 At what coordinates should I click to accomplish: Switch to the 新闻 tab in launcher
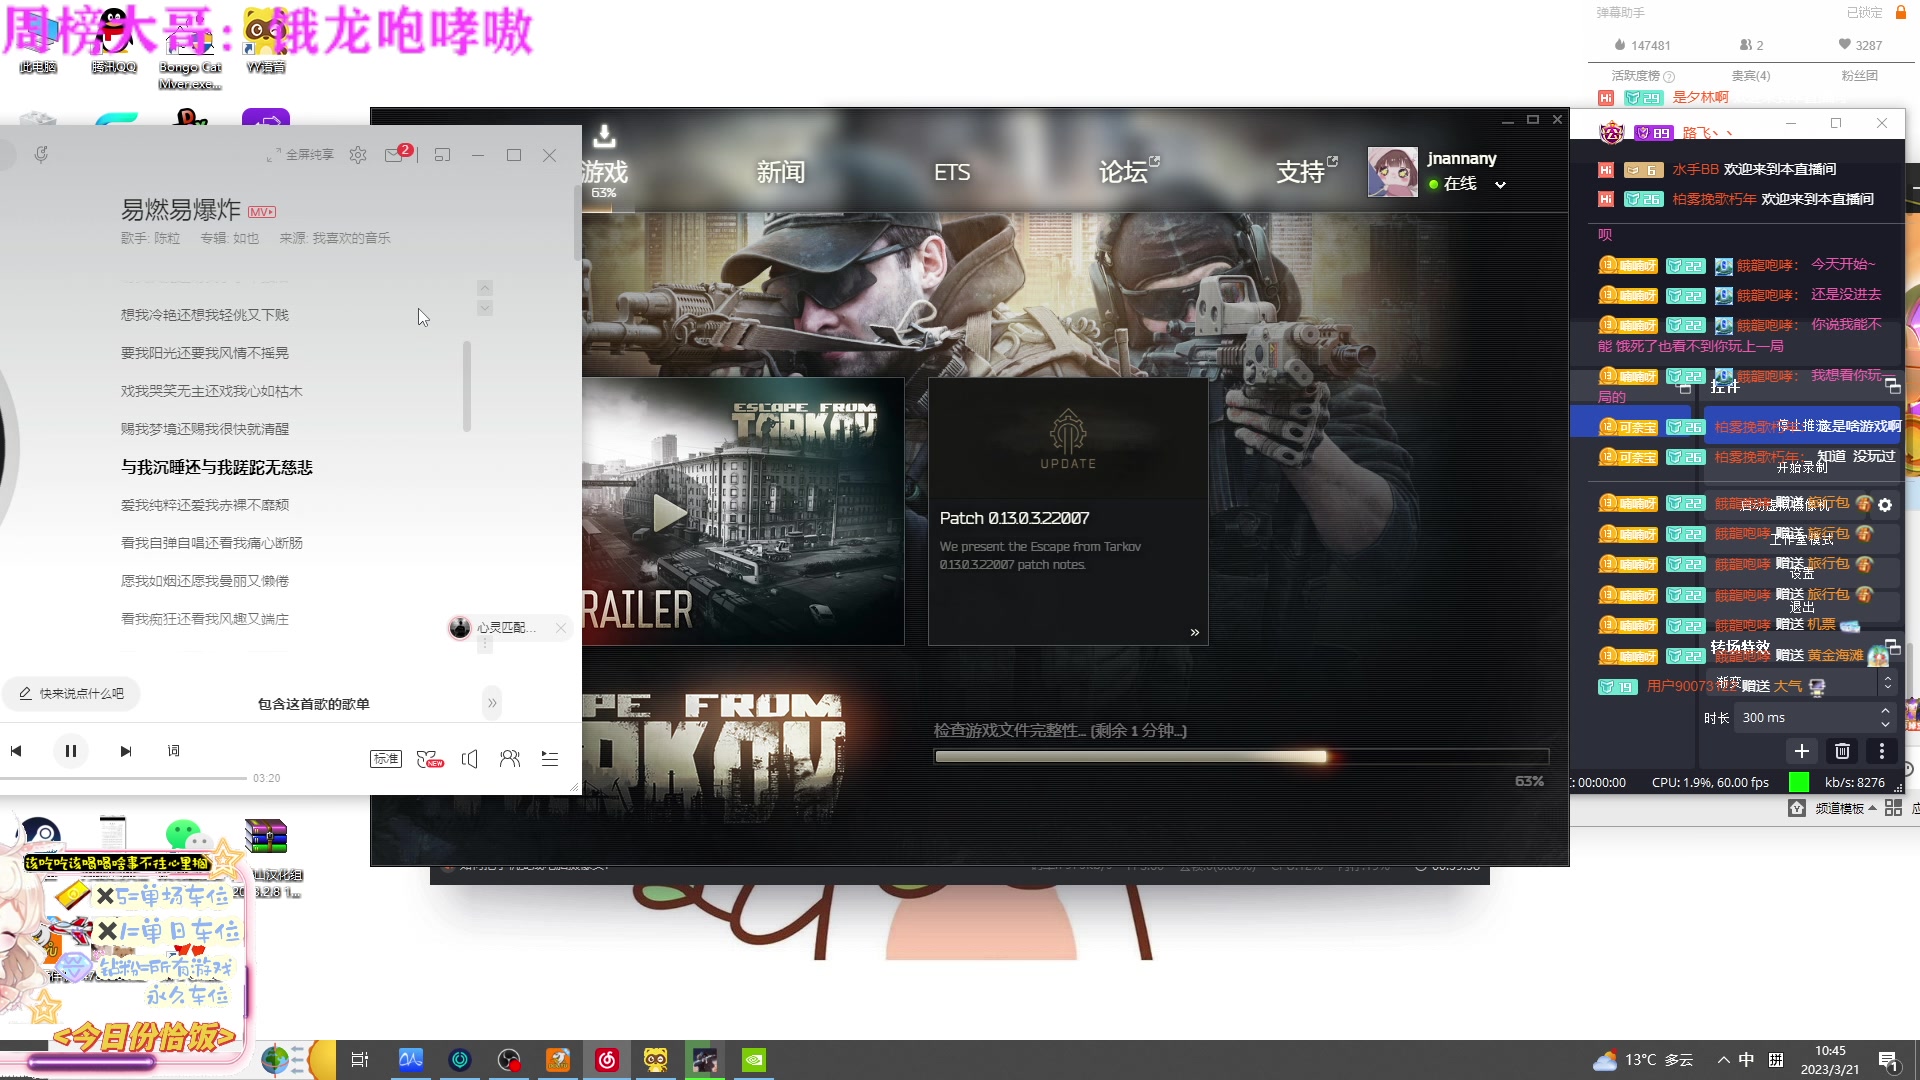[781, 173]
